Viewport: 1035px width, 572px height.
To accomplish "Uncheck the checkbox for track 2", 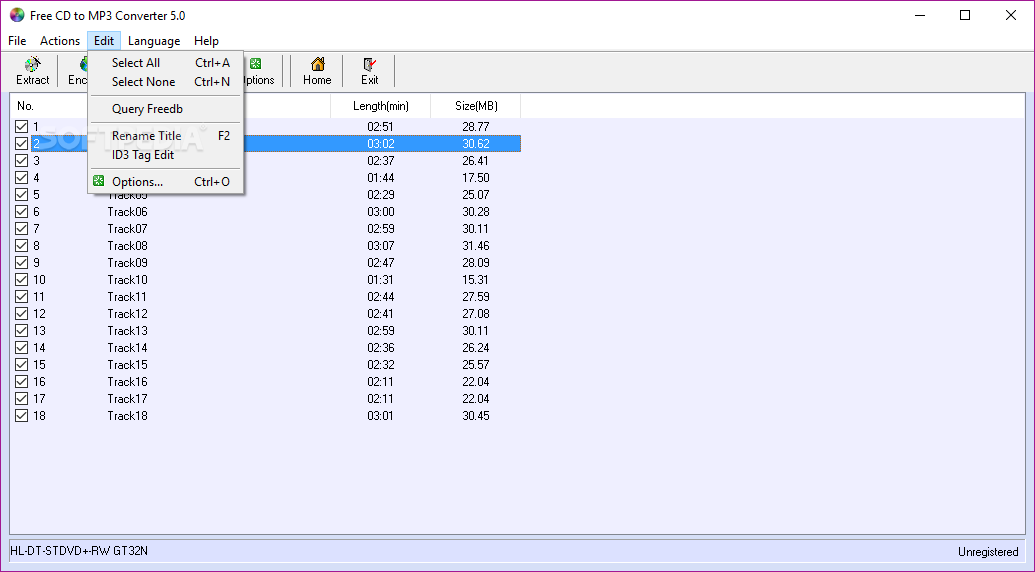I will pyautogui.click(x=22, y=143).
